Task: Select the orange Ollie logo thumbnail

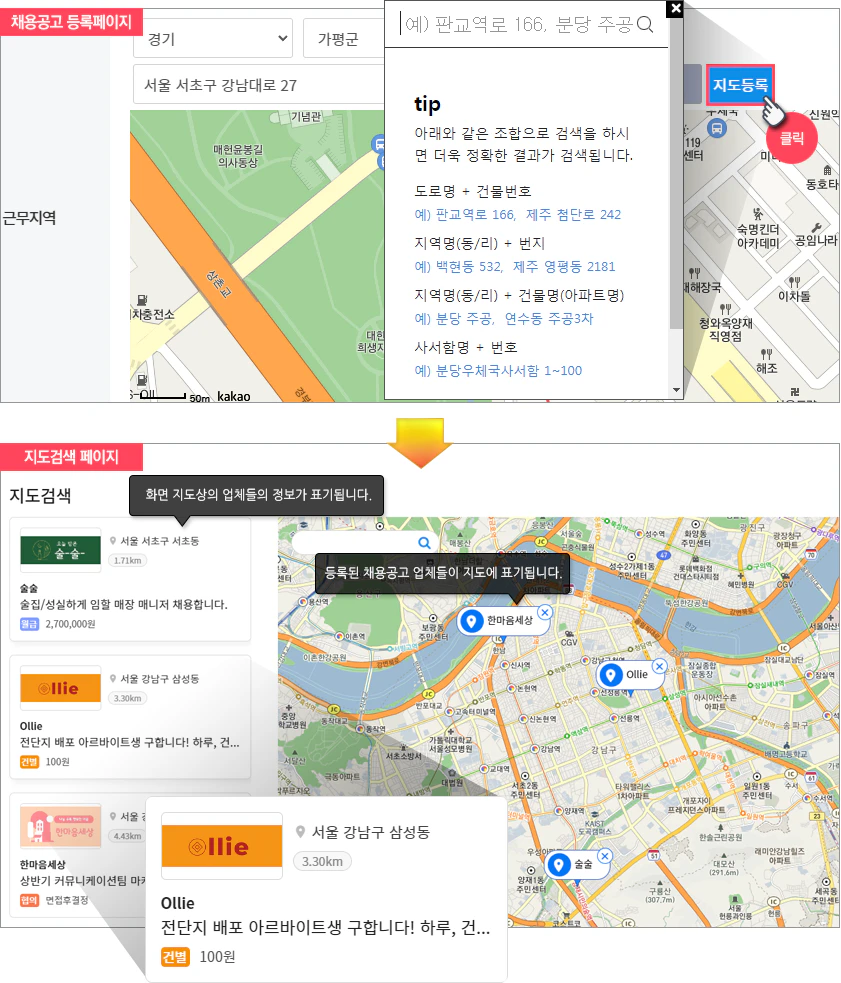Action: point(60,688)
